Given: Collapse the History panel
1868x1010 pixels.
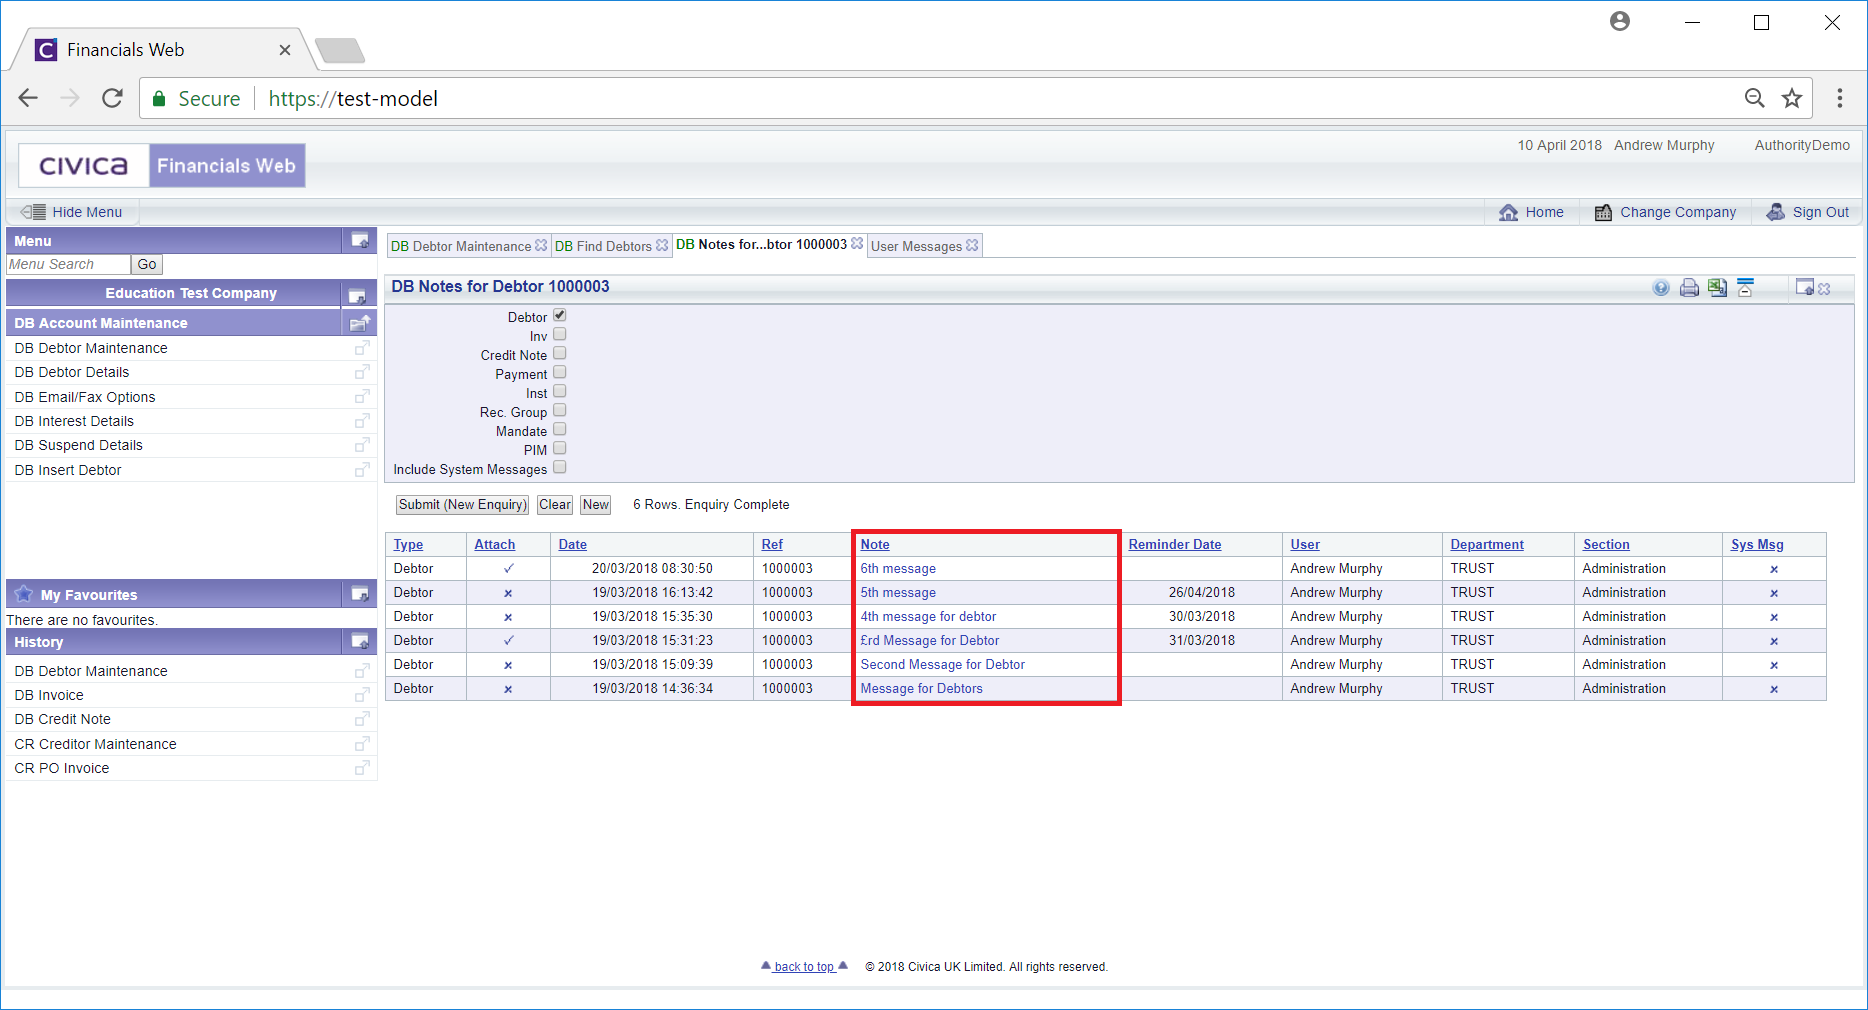Looking at the screenshot, I should tap(359, 641).
